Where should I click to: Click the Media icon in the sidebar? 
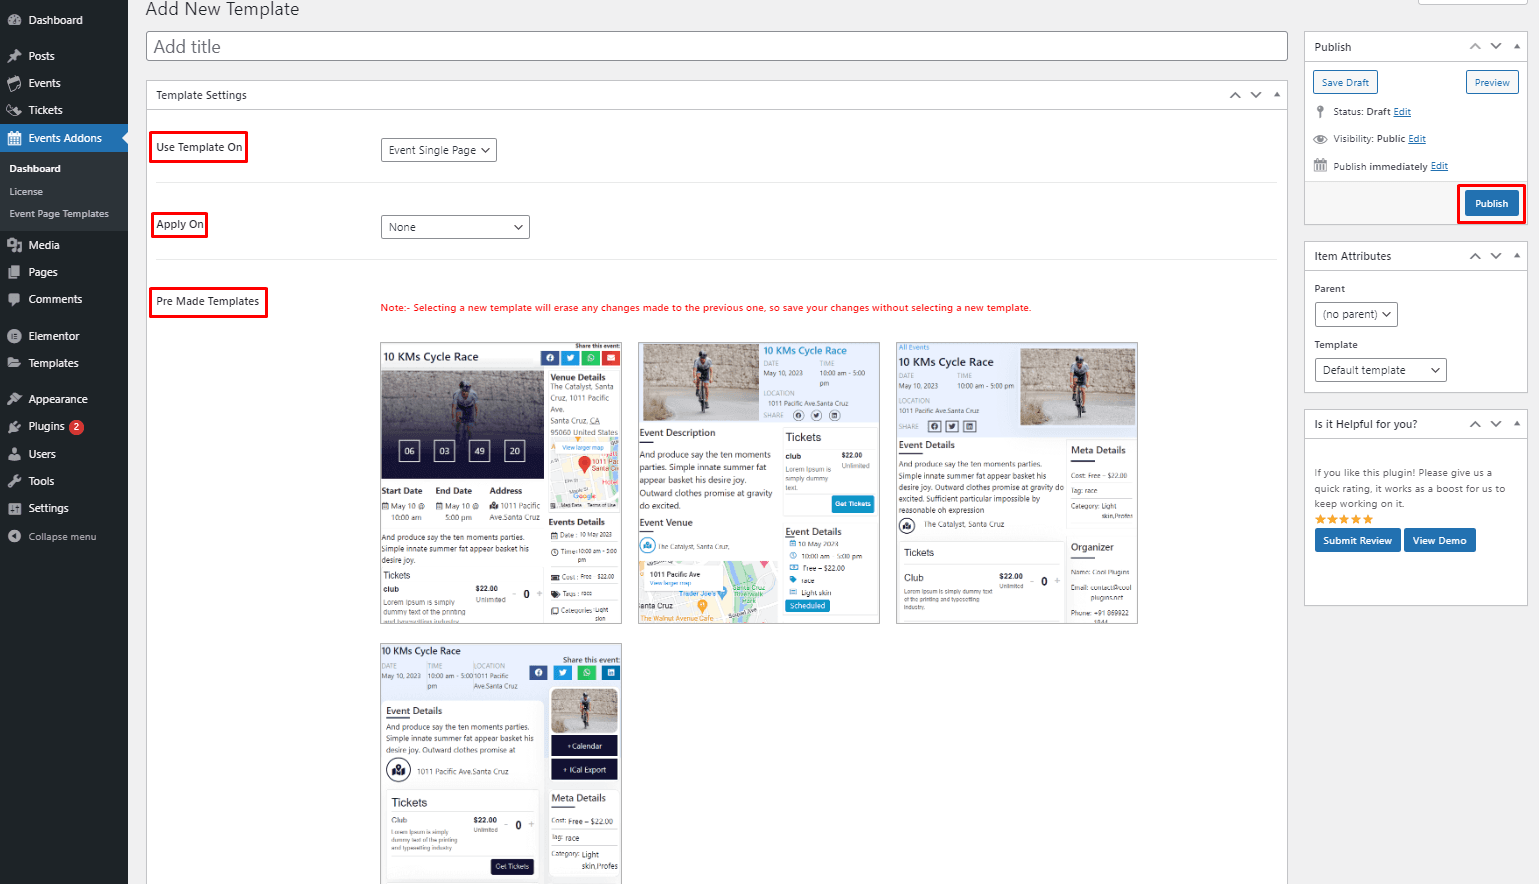click(x=14, y=245)
